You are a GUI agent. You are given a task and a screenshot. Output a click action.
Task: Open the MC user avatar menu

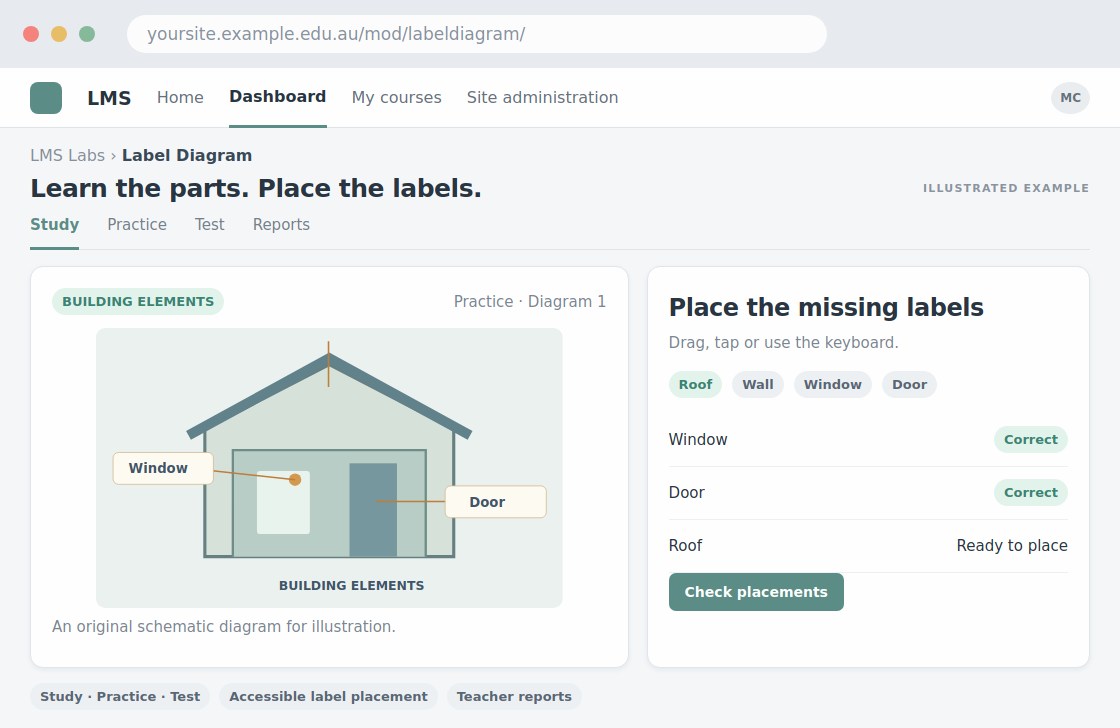pos(1070,98)
